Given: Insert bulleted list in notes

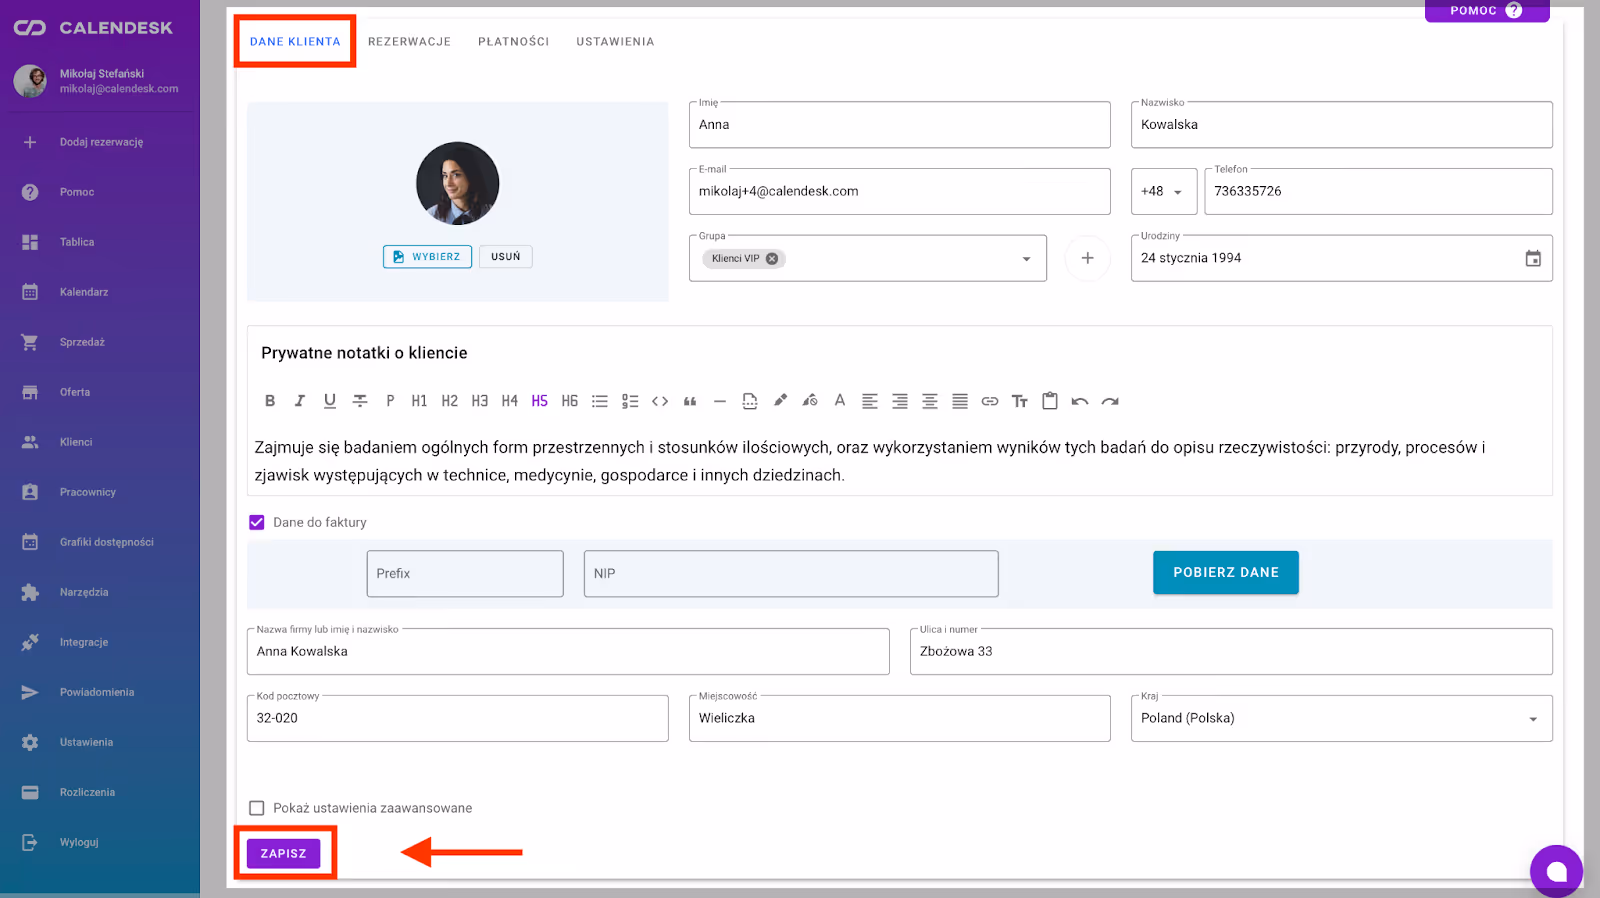Looking at the screenshot, I should [x=600, y=401].
